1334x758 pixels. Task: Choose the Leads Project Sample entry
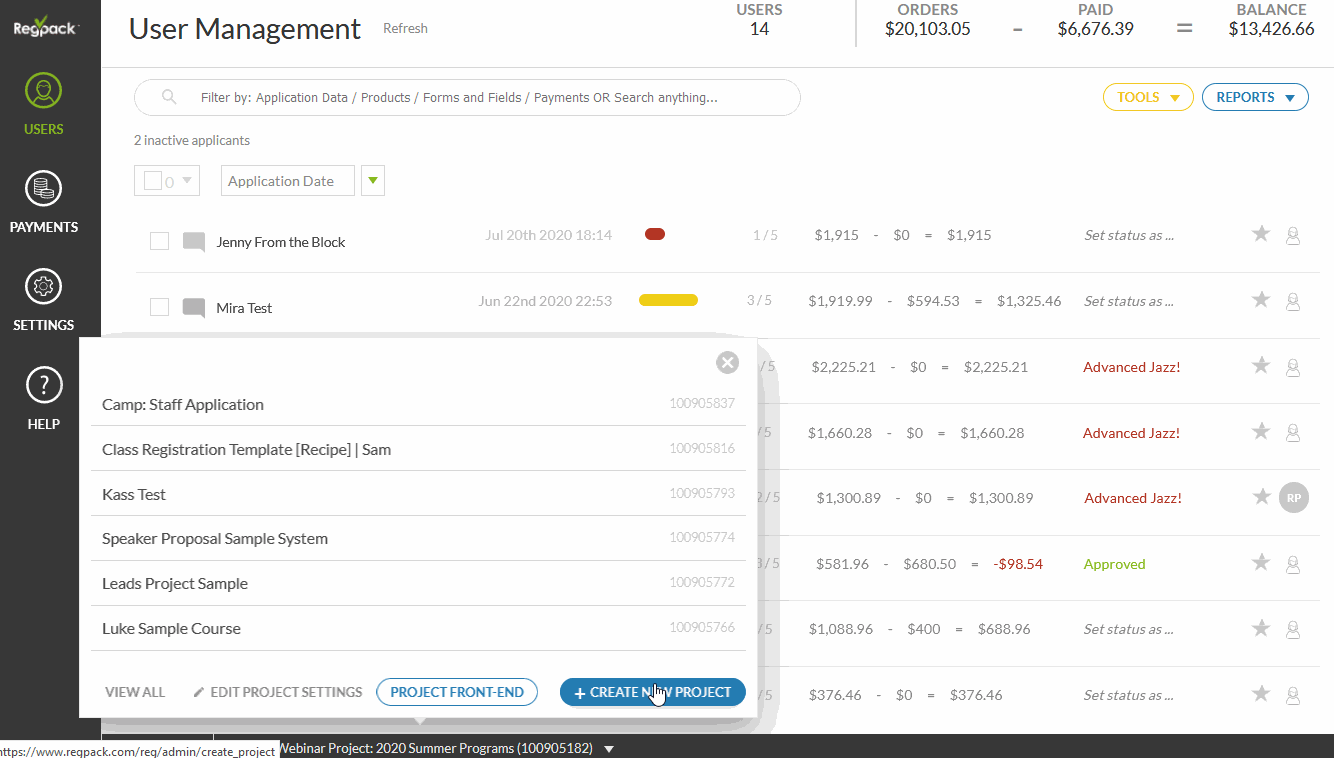pos(175,584)
